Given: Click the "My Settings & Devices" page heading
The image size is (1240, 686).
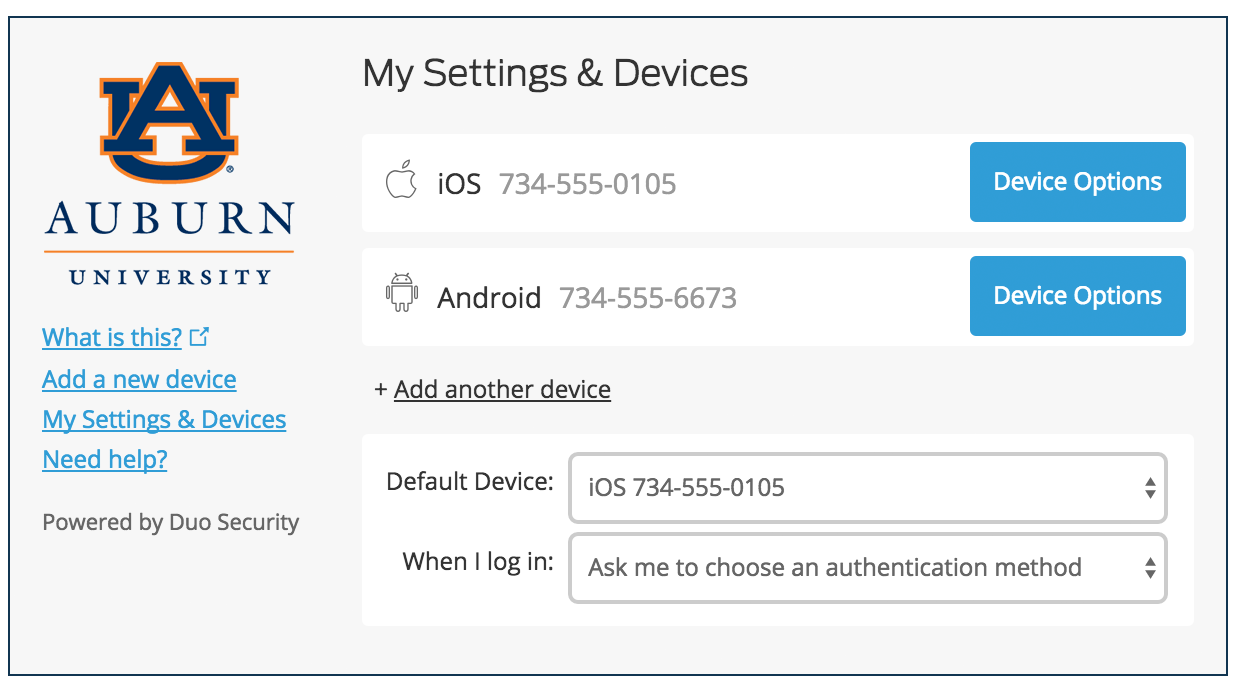Looking at the screenshot, I should [x=555, y=73].
